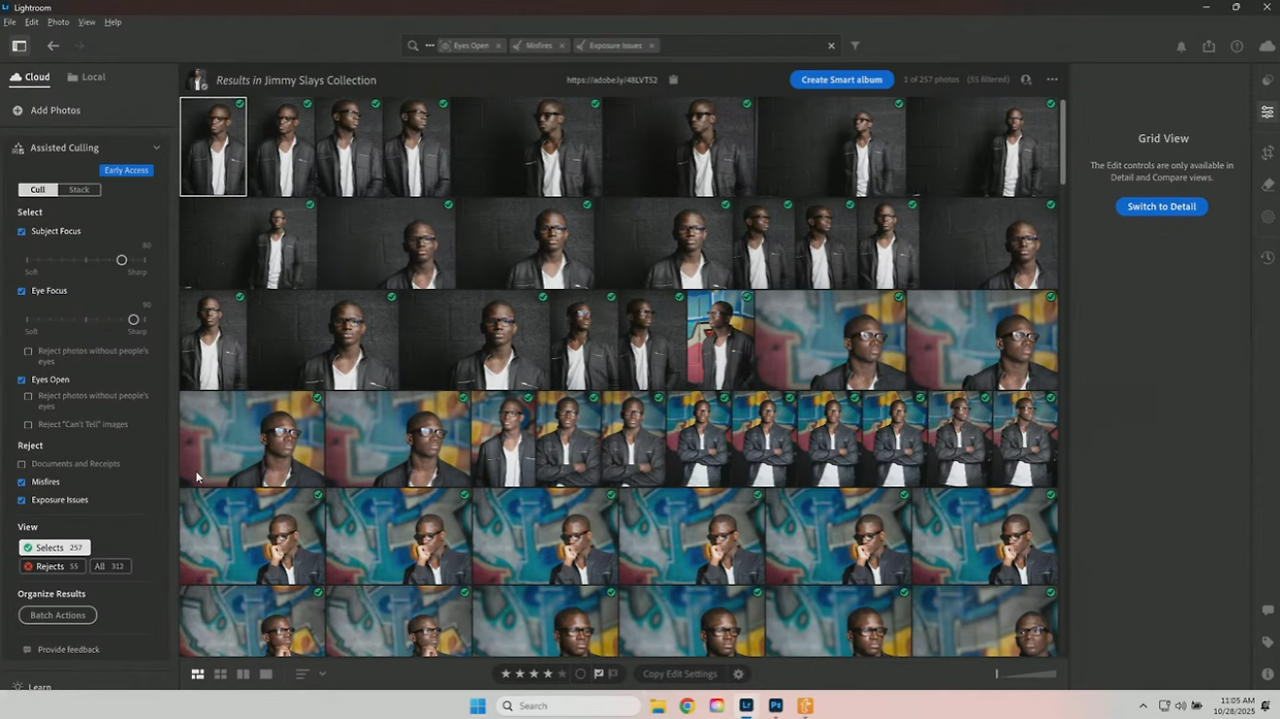
Task: Click Add Photos
Action: (x=47, y=111)
